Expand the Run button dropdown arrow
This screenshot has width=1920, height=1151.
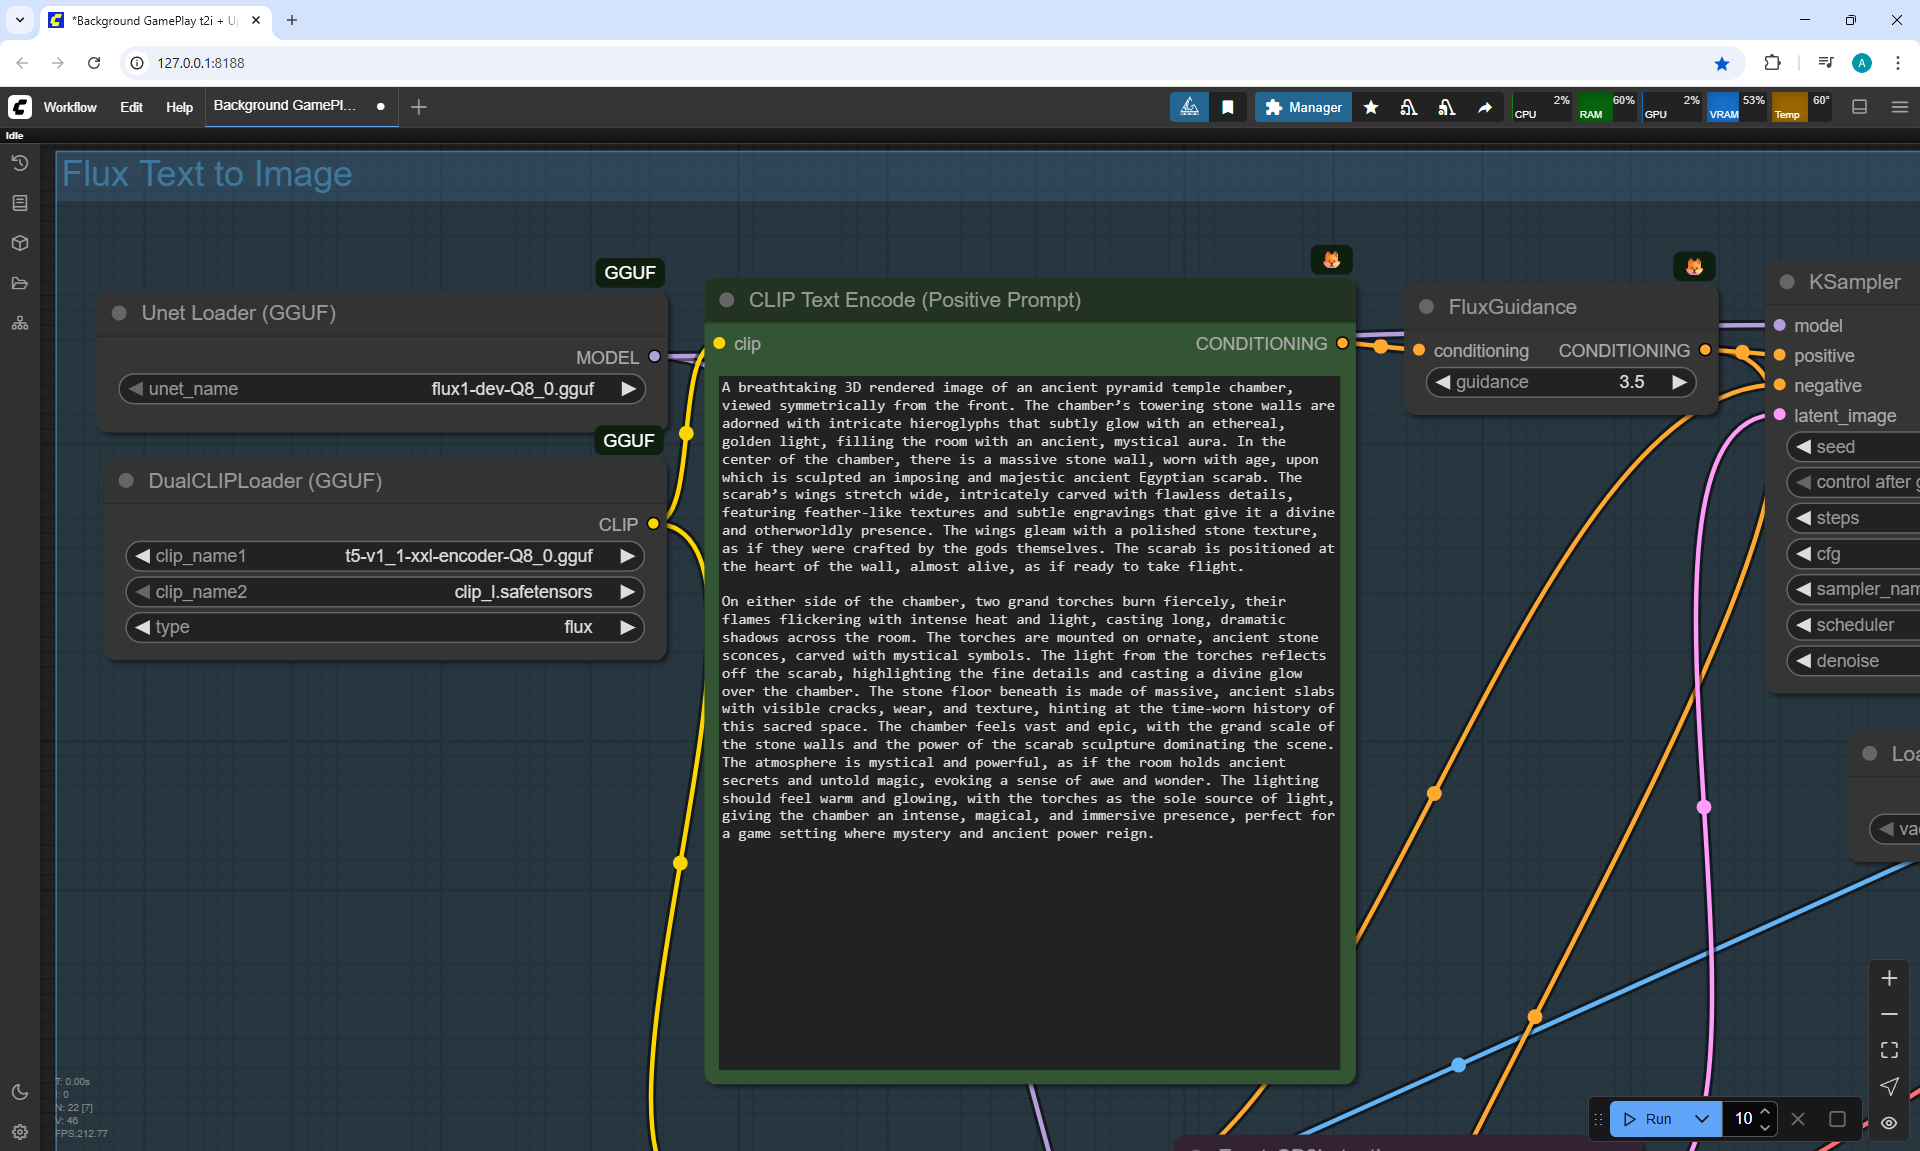point(1701,1119)
